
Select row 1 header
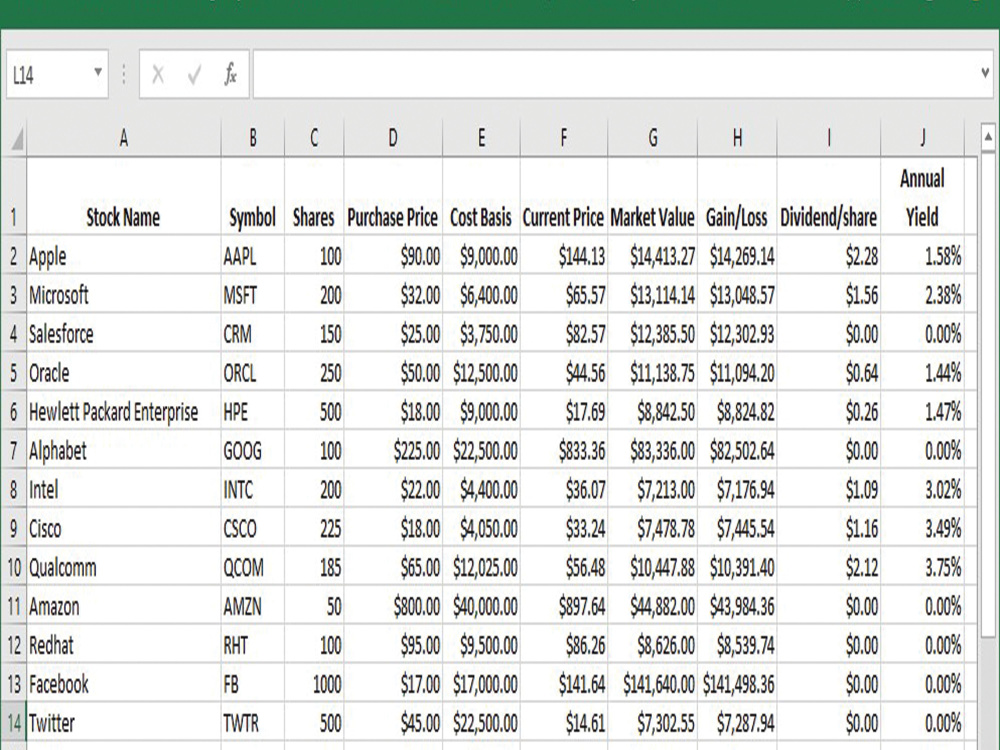(13, 196)
